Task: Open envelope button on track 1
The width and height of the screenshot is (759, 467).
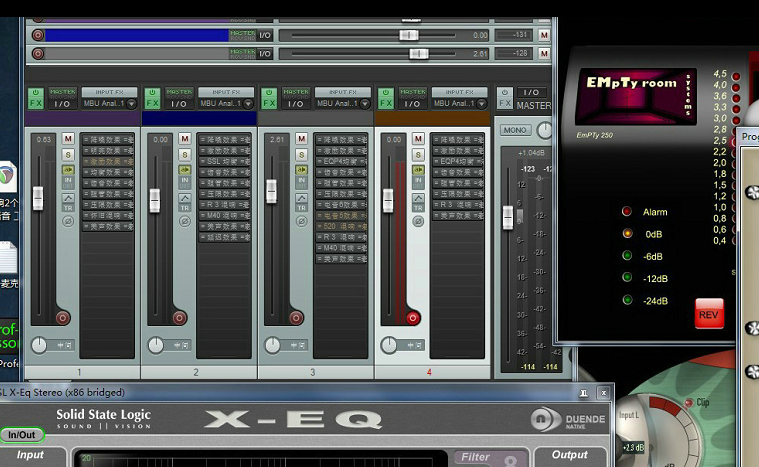Action: (68, 198)
